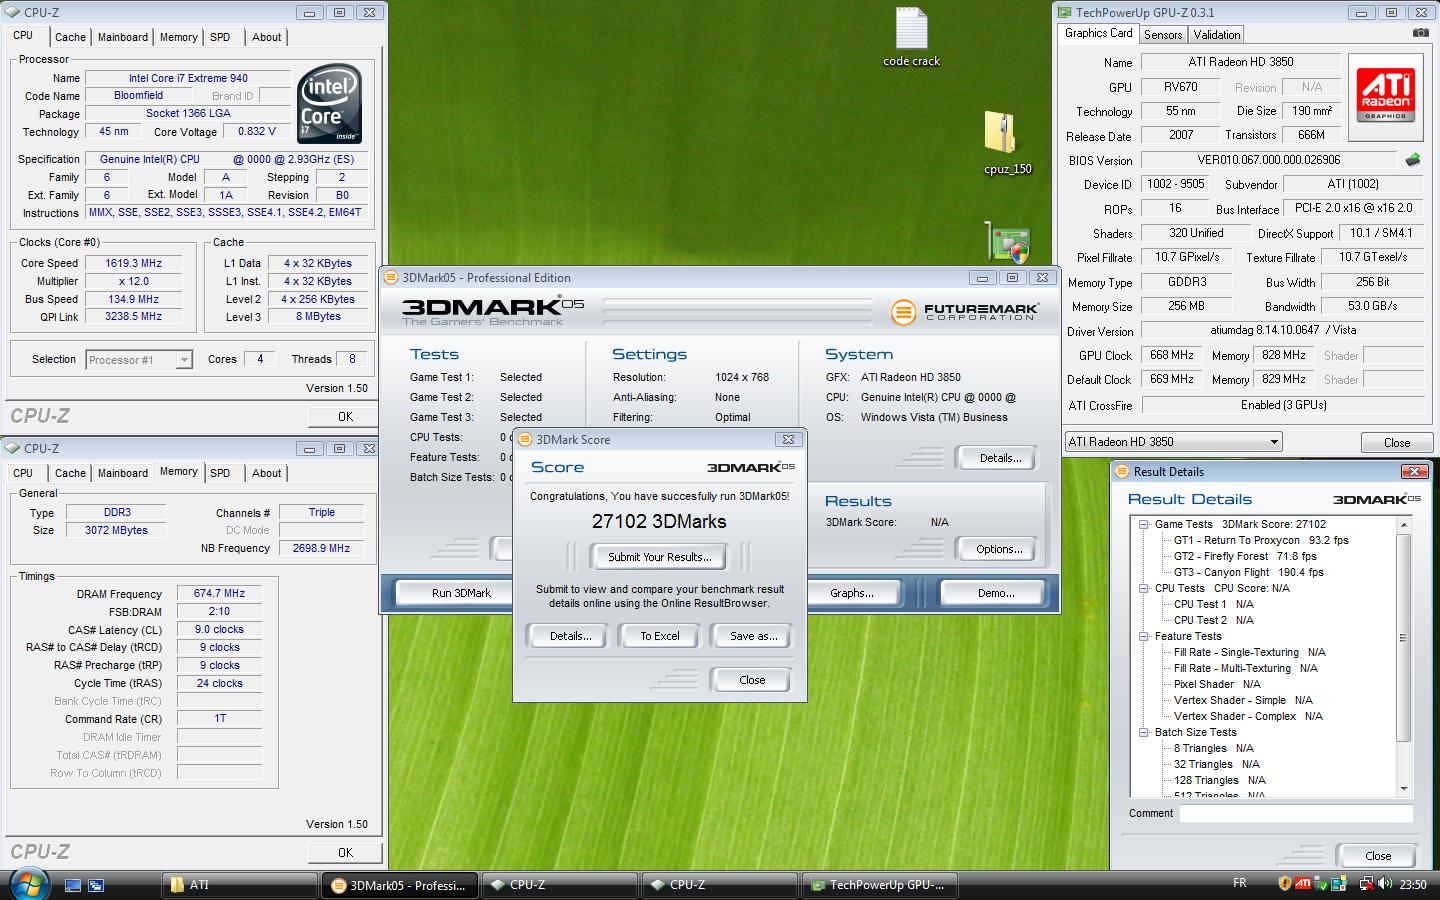
Task: Click OK in the top CPU-Z window
Action: pyautogui.click(x=345, y=417)
